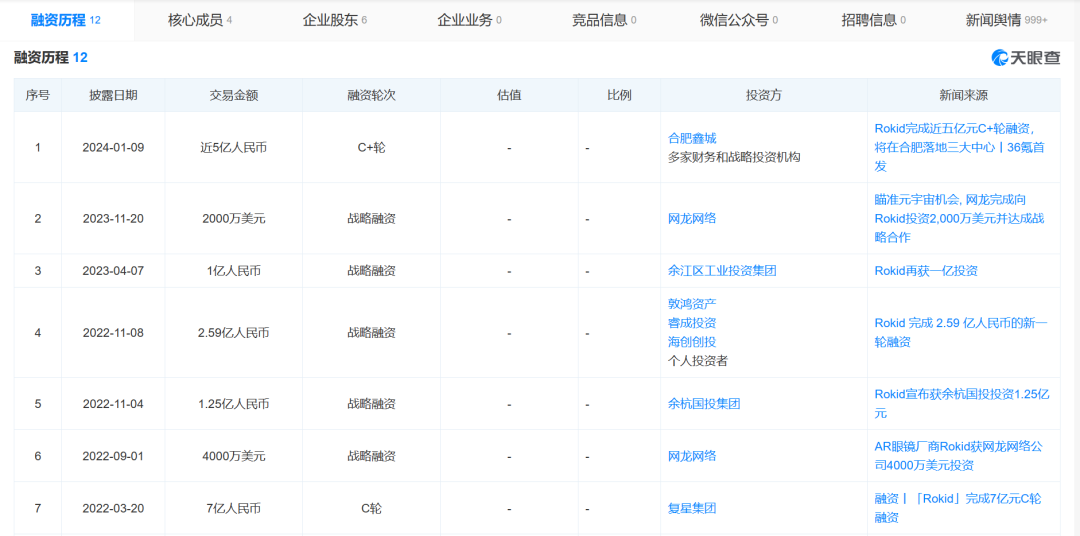Click text 个人投资者
Screen dimensions: 1080x536
(698, 361)
